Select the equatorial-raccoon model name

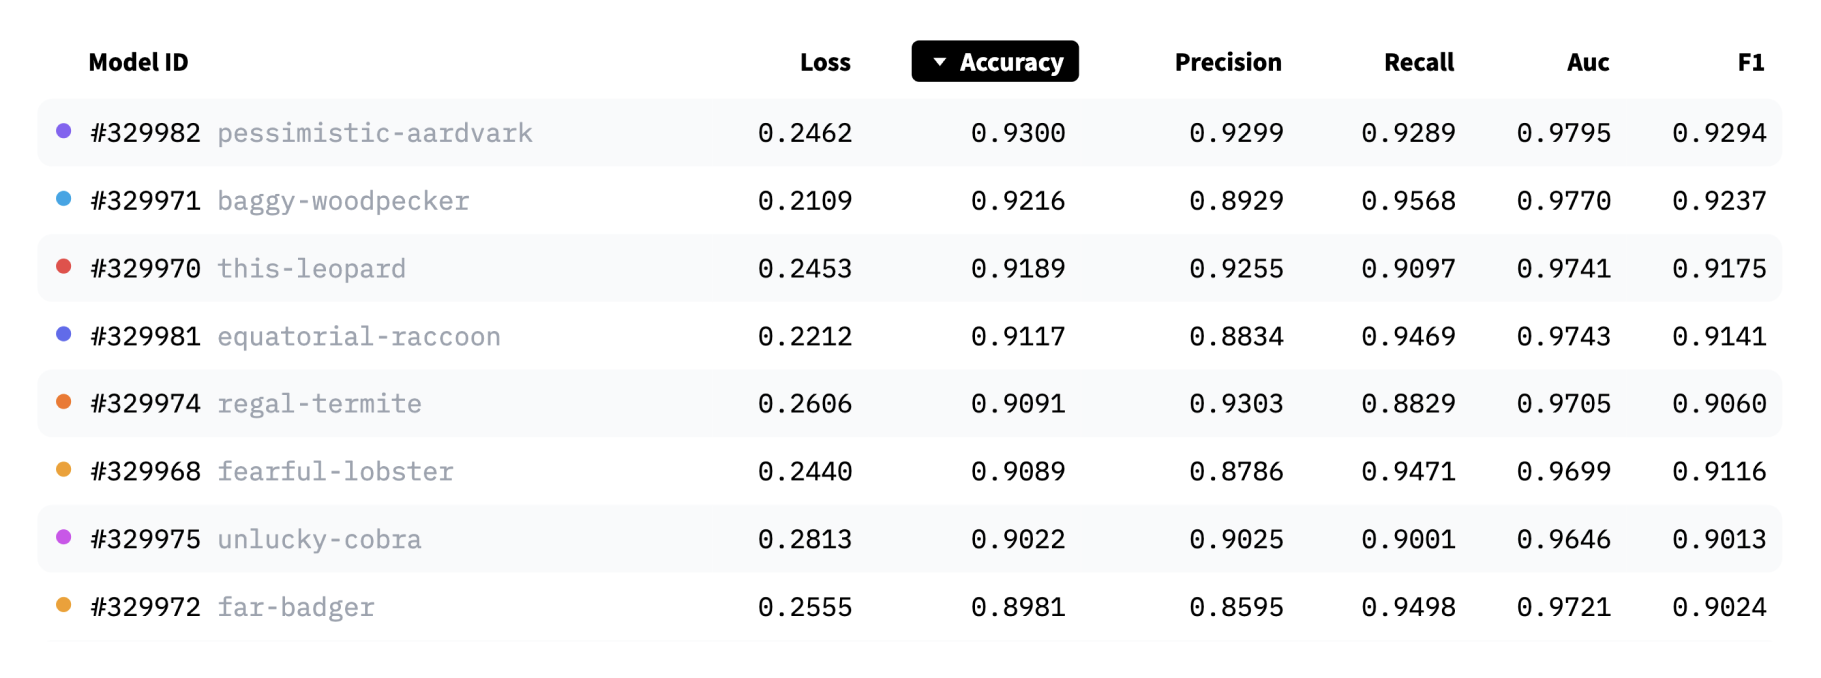pos(359,336)
